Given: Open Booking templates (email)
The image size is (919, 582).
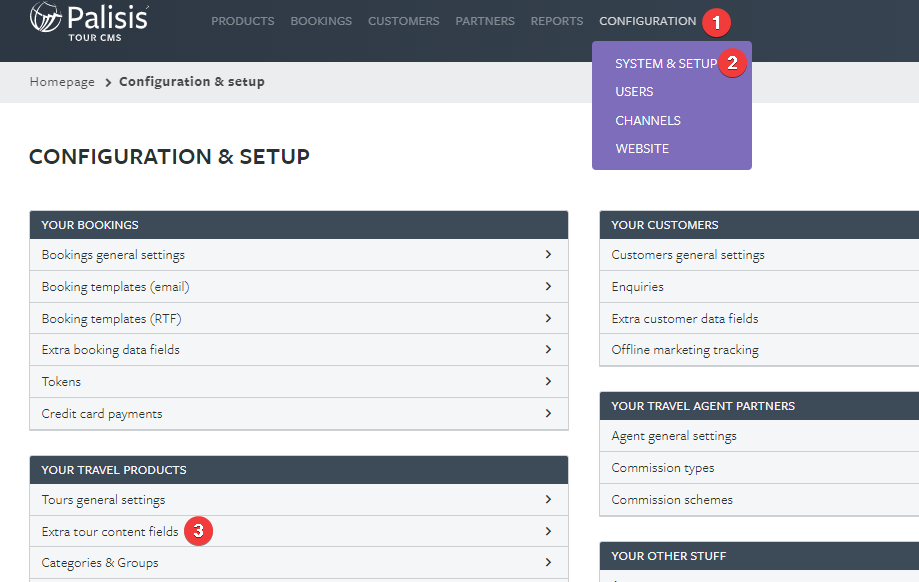Looking at the screenshot, I should tap(299, 287).
